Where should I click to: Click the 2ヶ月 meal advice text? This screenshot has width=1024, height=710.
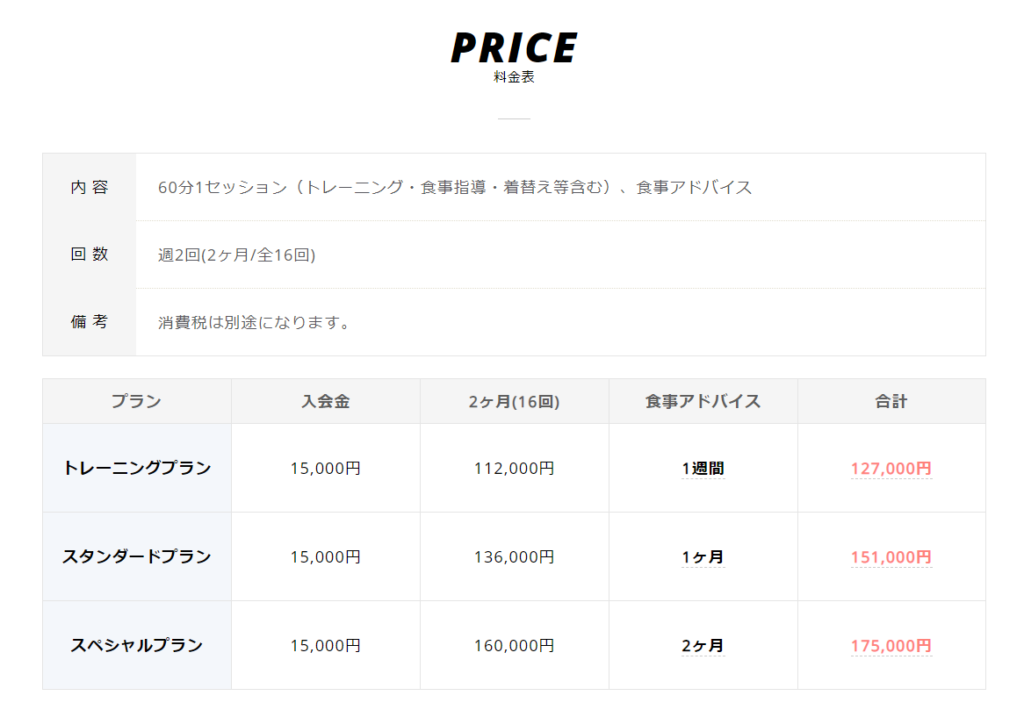pyautogui.click(x=703, y=646)
